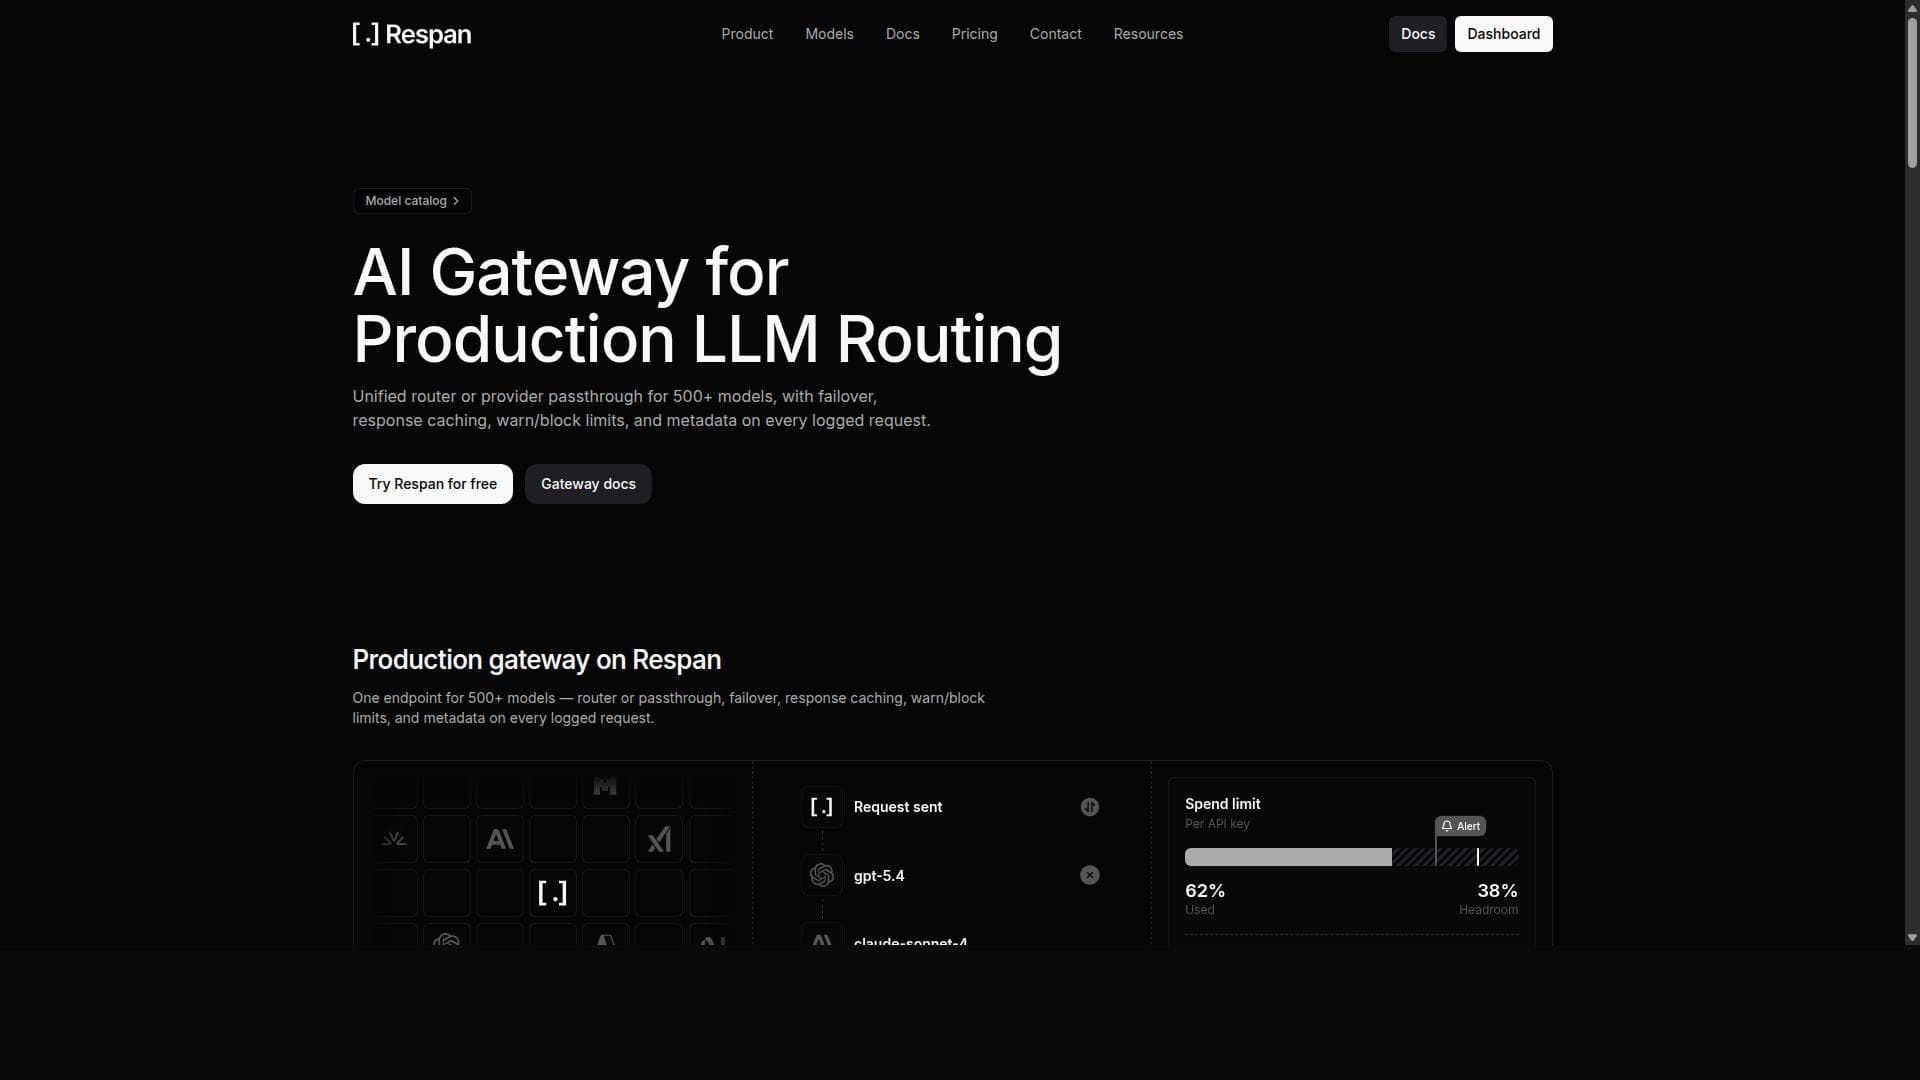Click the OpenAI icon beside gpt-5.4
Image resolution: width=1920 pixels, height=1080 pixels.
tap(822, 876)
